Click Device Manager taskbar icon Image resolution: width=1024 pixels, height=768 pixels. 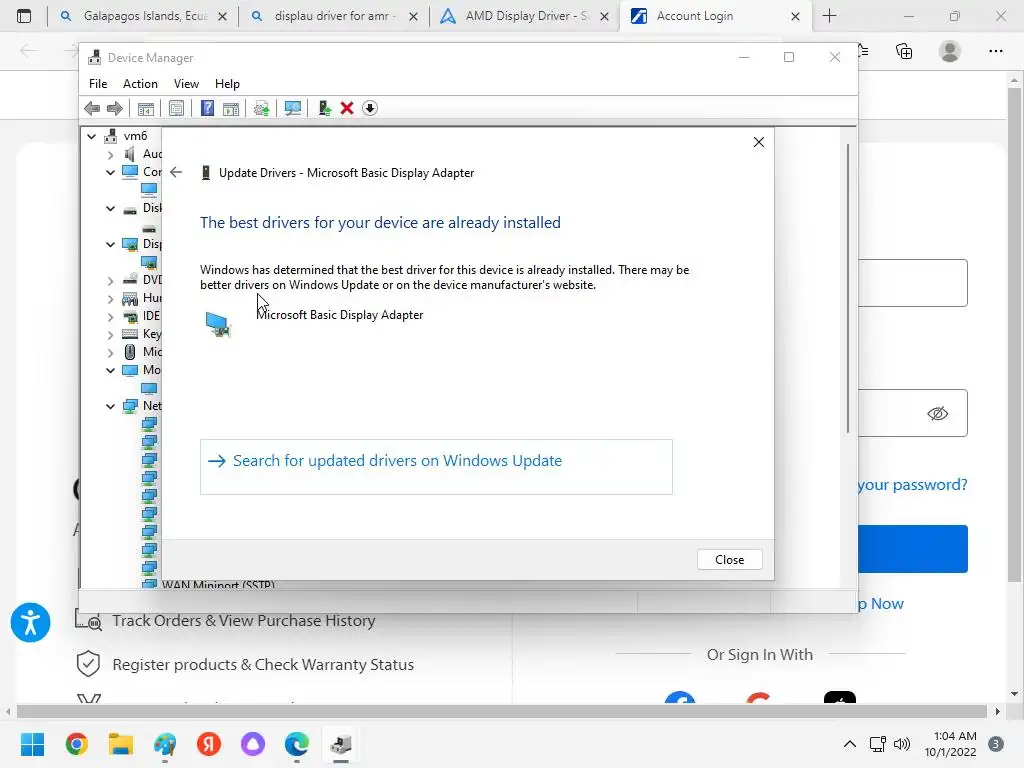pos(341,744)
